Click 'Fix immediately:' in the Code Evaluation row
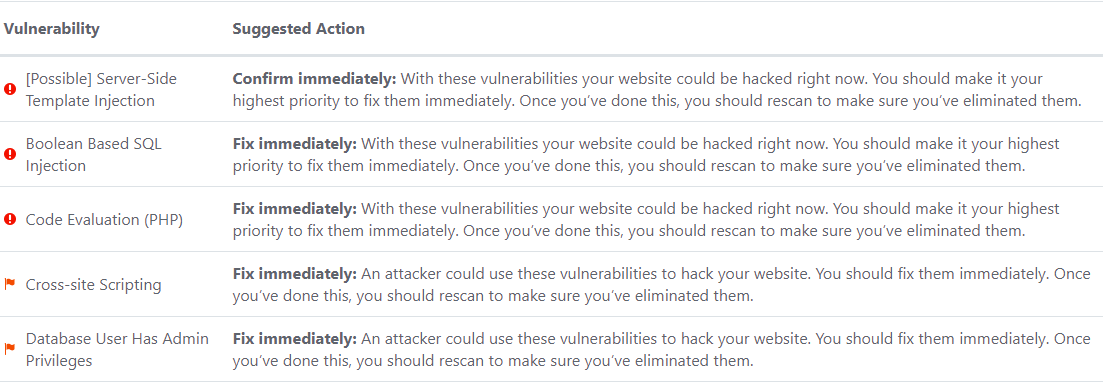The width and height of the screenshot is (1108, 385). [295, 209]
